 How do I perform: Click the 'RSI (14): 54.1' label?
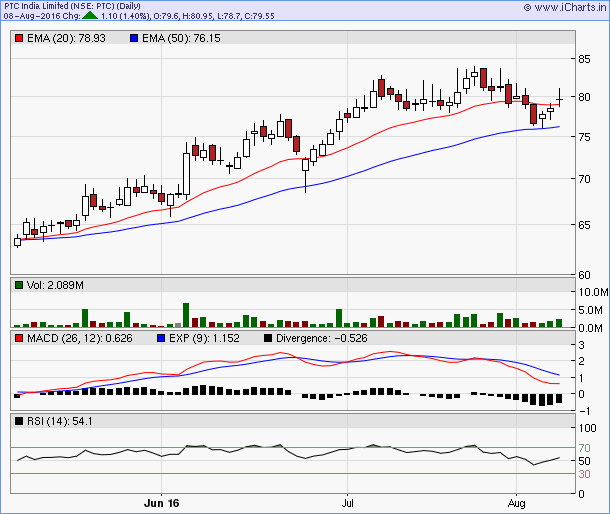60,421
